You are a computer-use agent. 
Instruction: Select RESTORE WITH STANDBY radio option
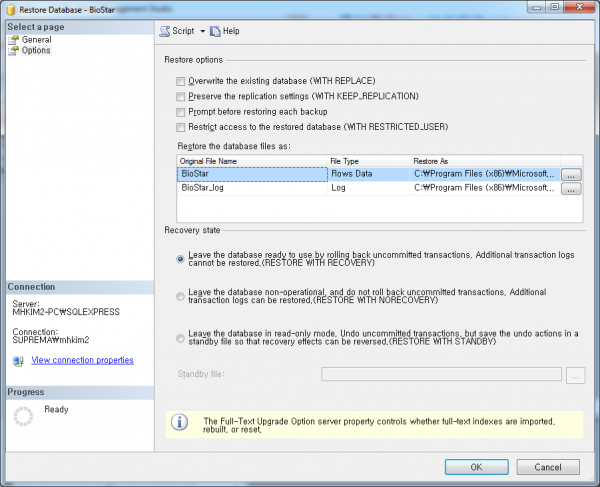180,337
